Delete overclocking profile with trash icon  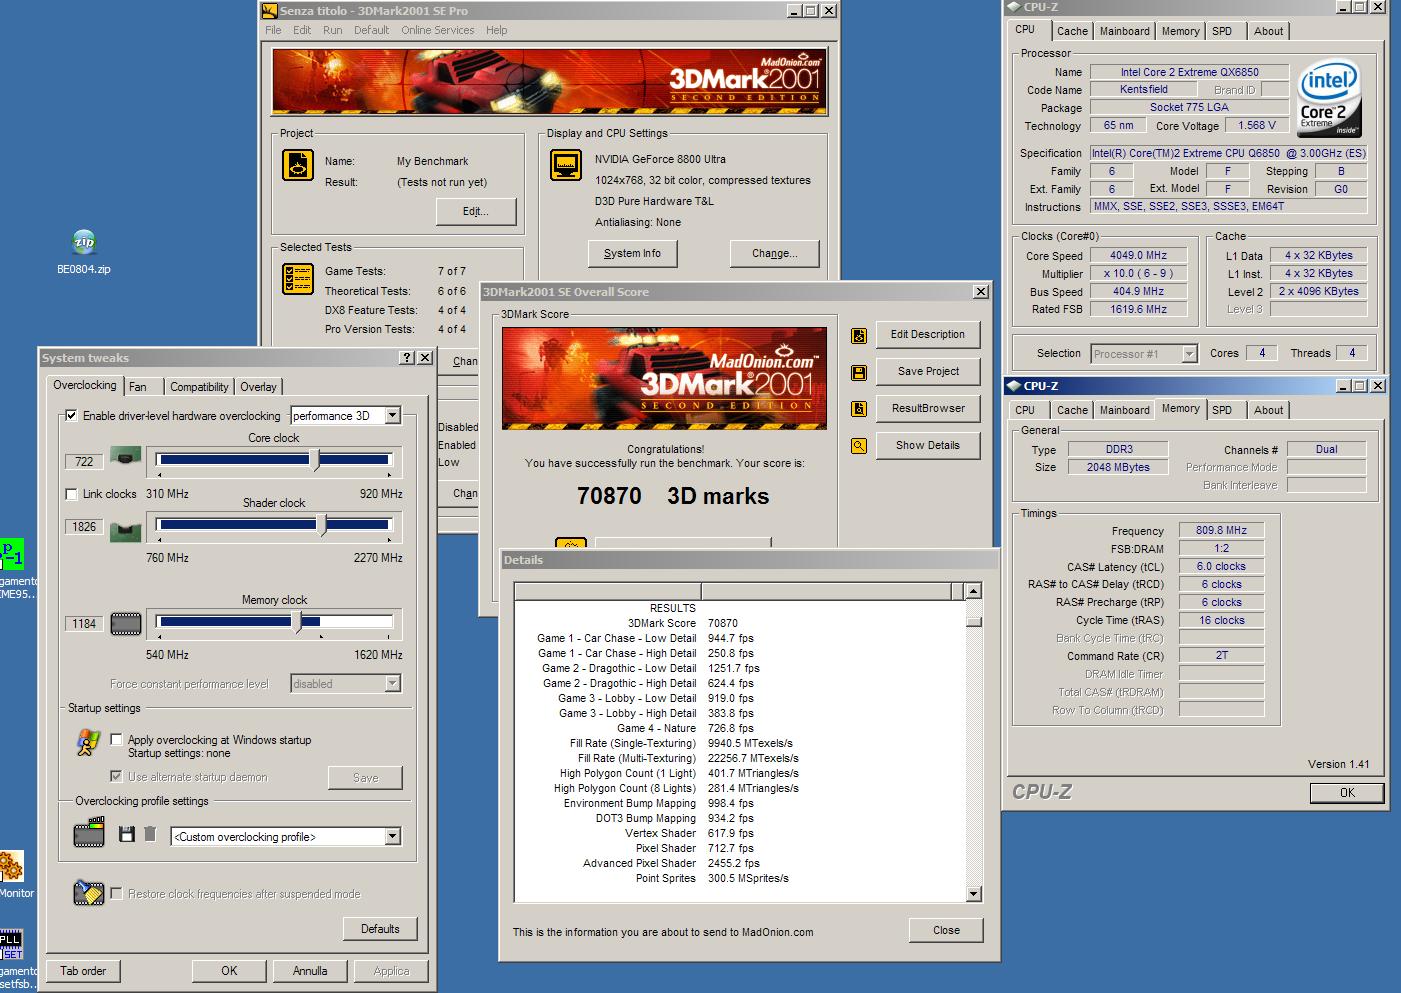150,834
